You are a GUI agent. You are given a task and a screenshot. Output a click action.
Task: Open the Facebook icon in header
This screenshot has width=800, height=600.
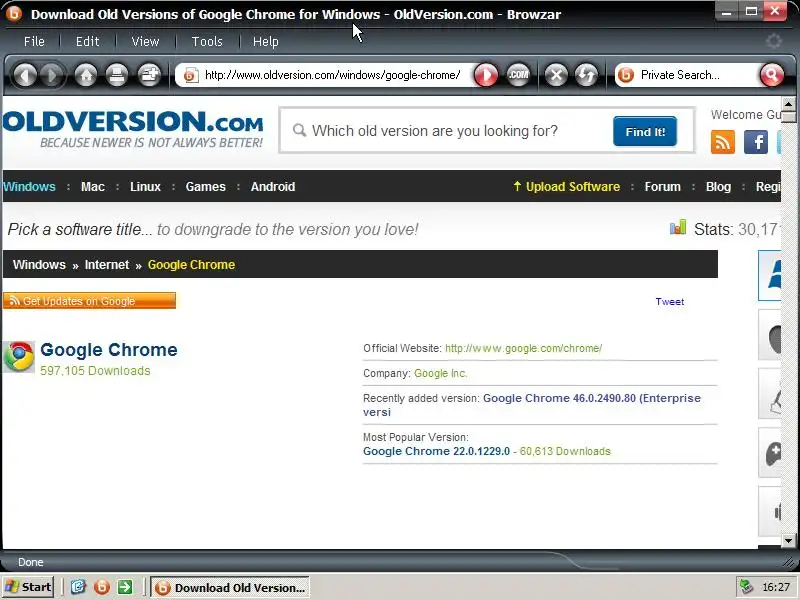[x=756, y=142]
